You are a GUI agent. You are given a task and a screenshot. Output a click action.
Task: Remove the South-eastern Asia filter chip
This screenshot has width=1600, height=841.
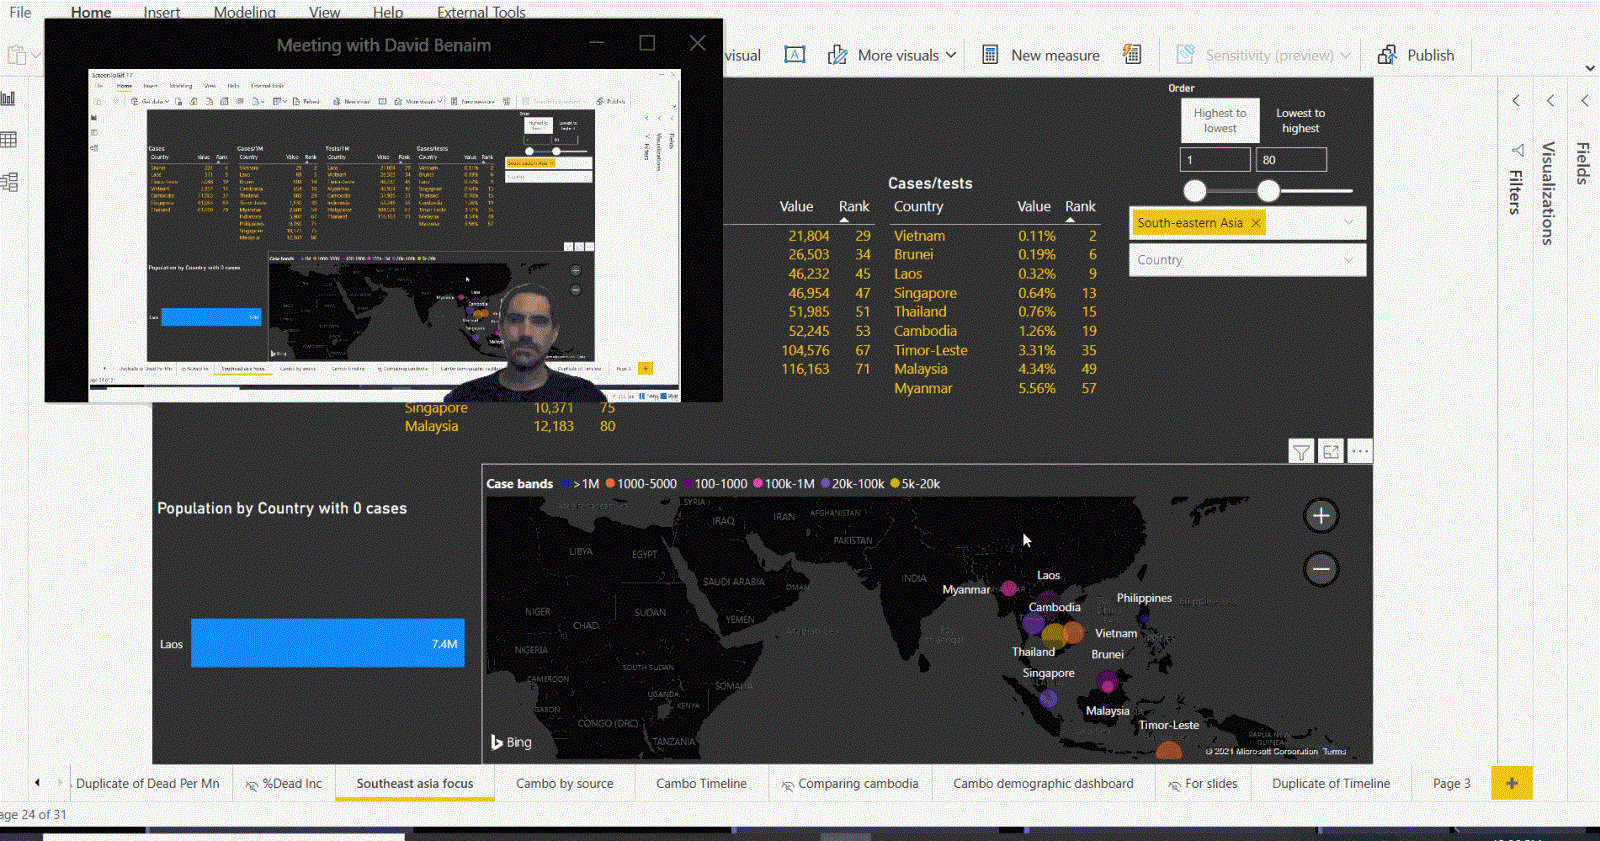[x=1256, y=223]
